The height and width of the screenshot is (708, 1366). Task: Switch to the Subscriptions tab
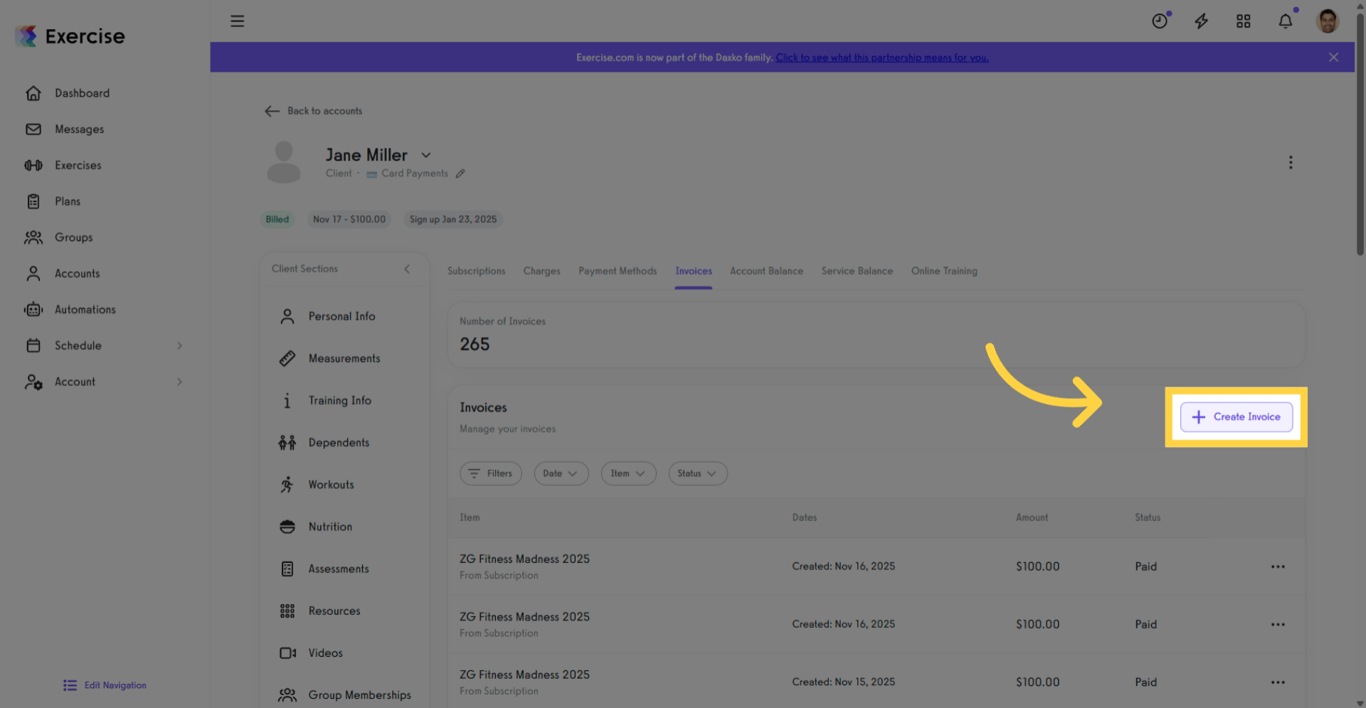tap(476, 270)
